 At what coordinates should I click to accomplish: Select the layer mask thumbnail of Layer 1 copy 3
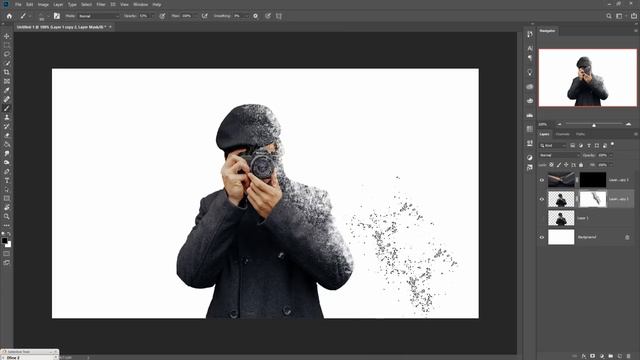593,180
